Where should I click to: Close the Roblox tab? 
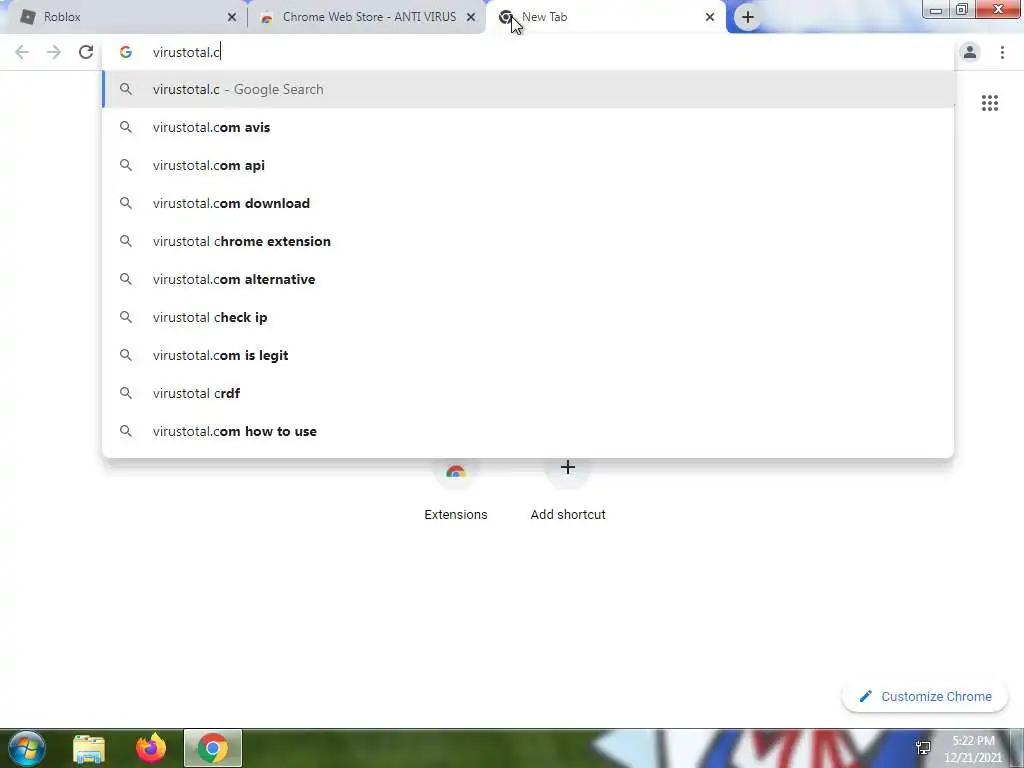(232, 18)
